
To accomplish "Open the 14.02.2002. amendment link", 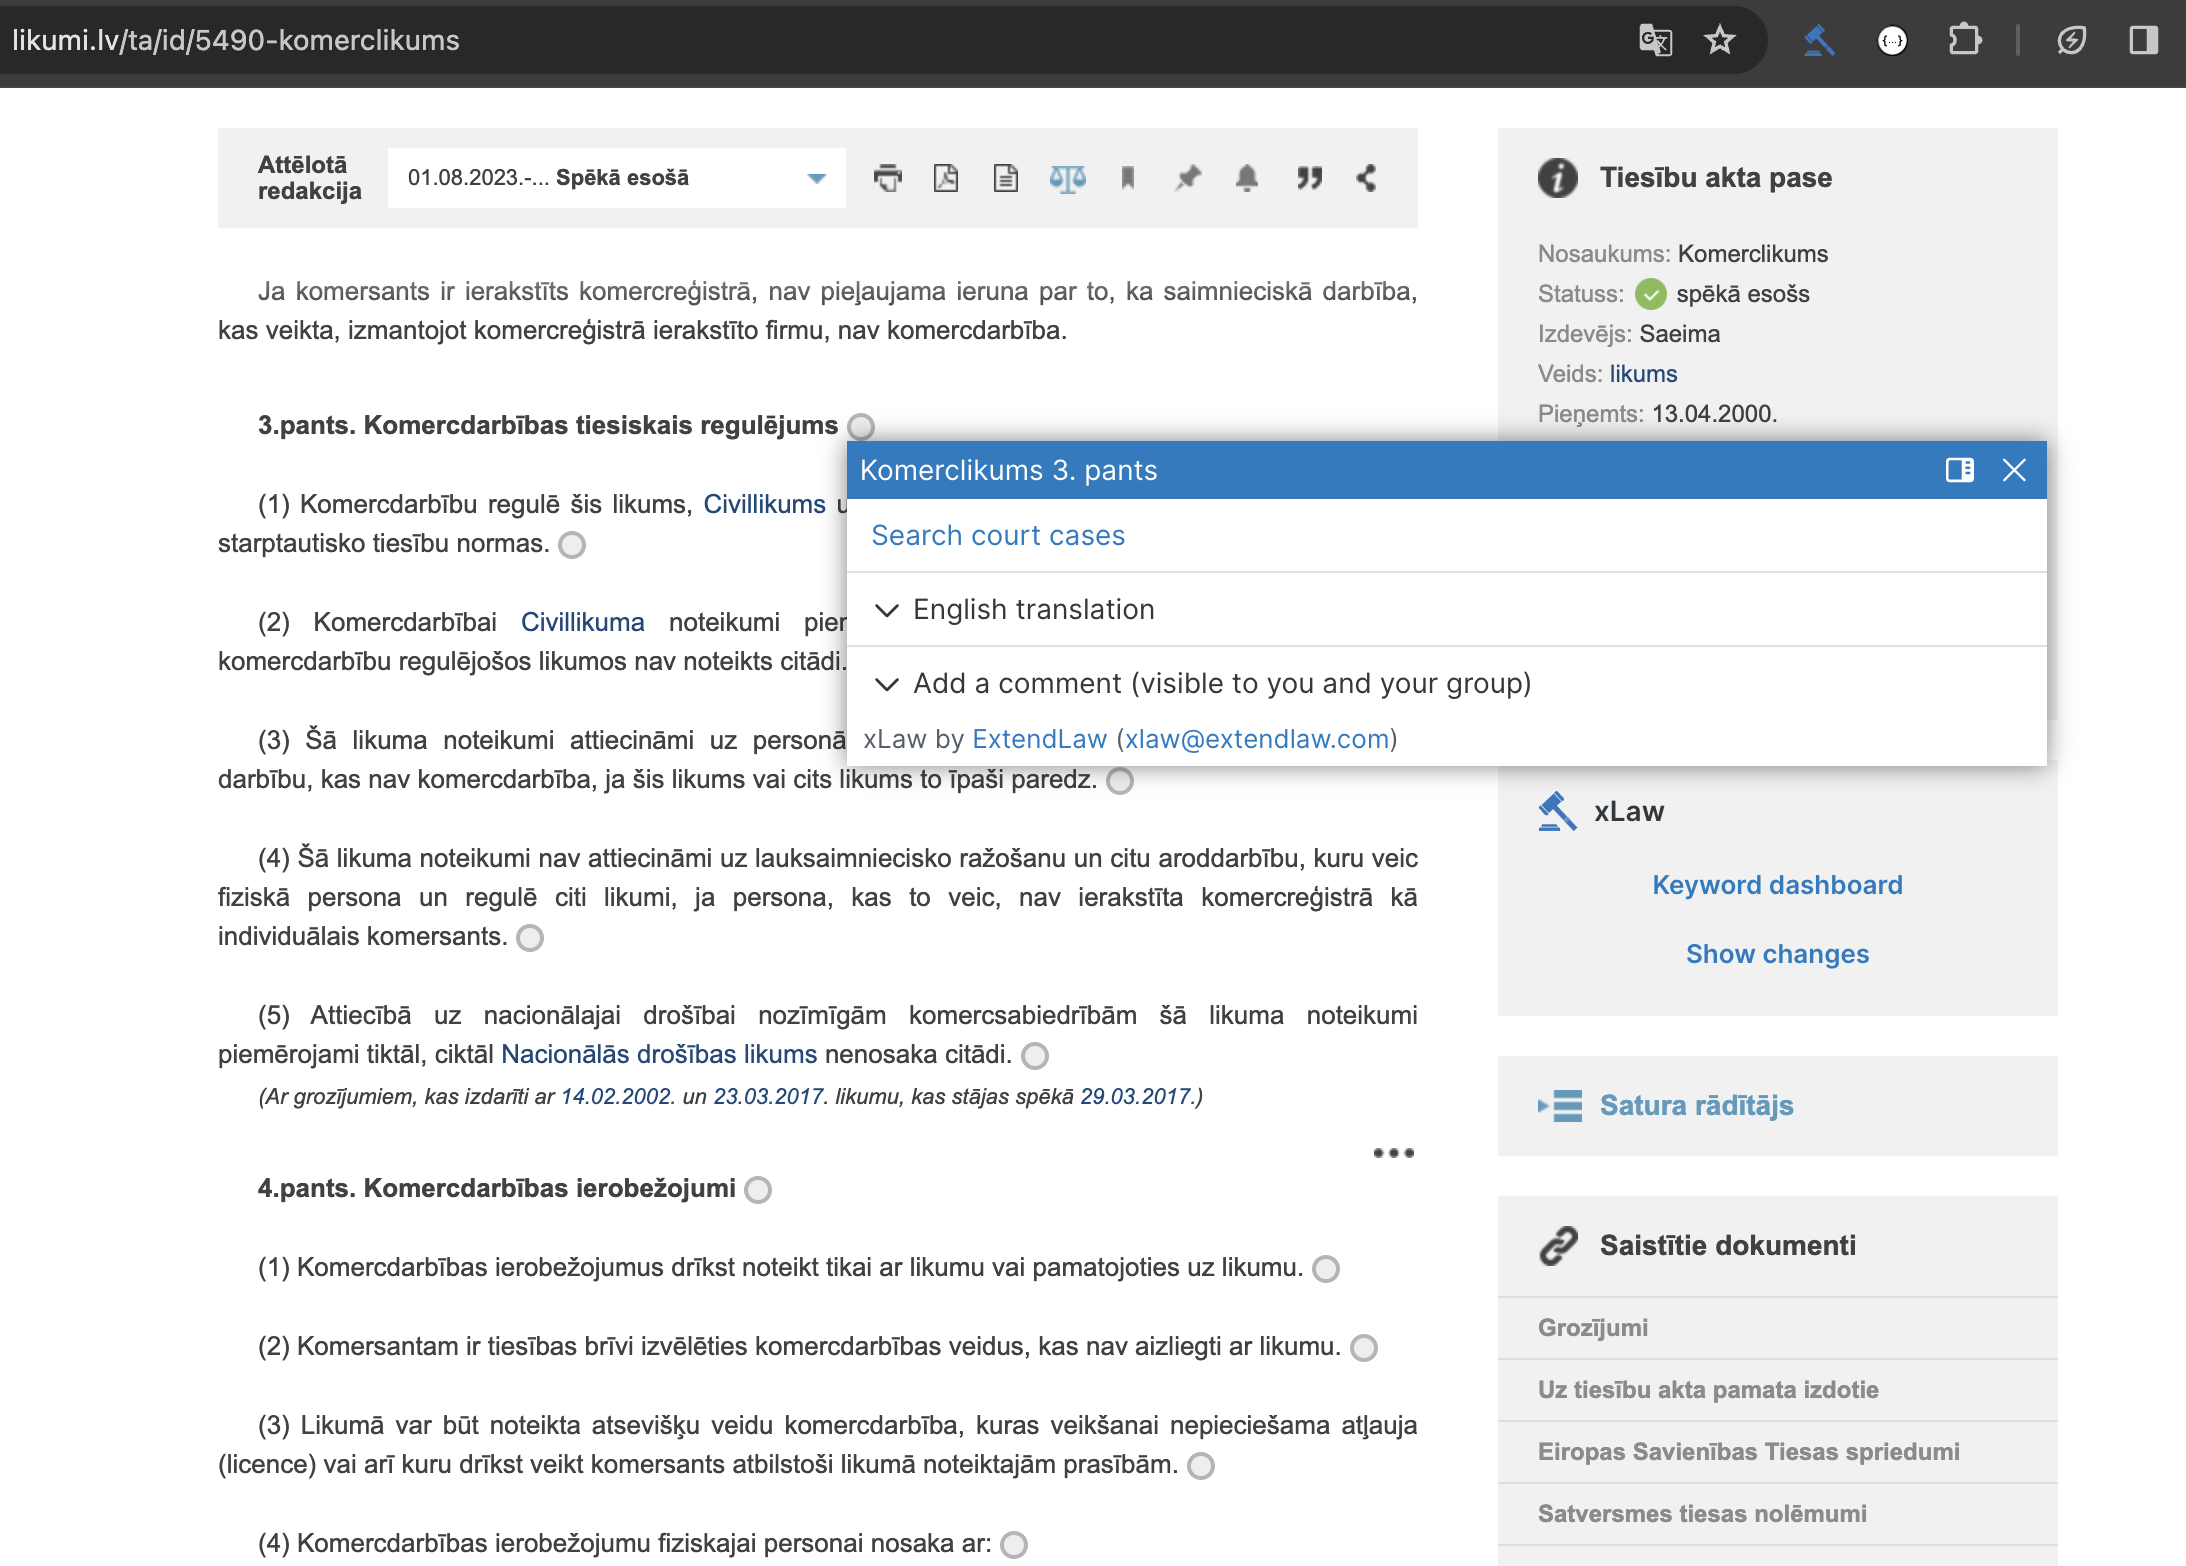I will tap(618, 1096).
